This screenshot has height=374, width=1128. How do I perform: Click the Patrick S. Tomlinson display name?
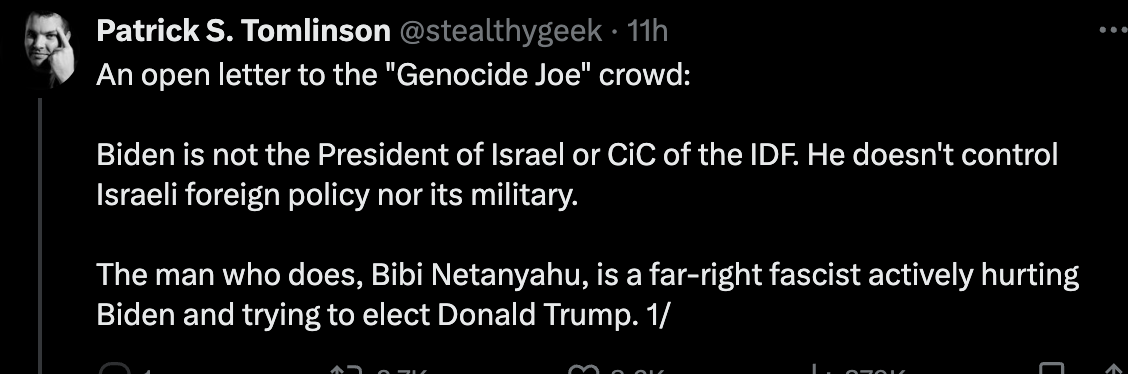pos(243,31)
